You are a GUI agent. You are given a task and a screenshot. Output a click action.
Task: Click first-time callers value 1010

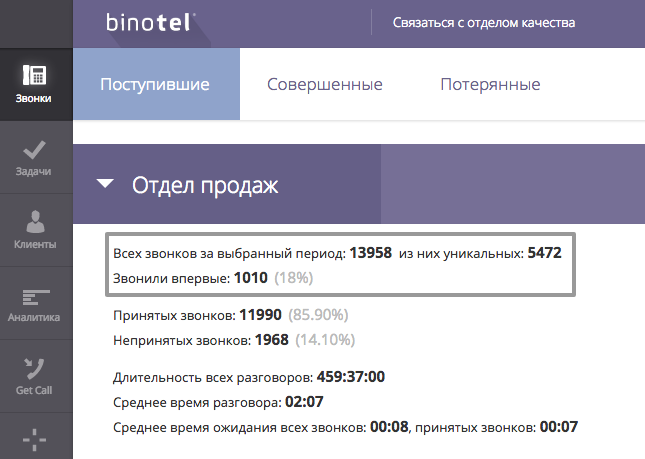pos(251,278)
